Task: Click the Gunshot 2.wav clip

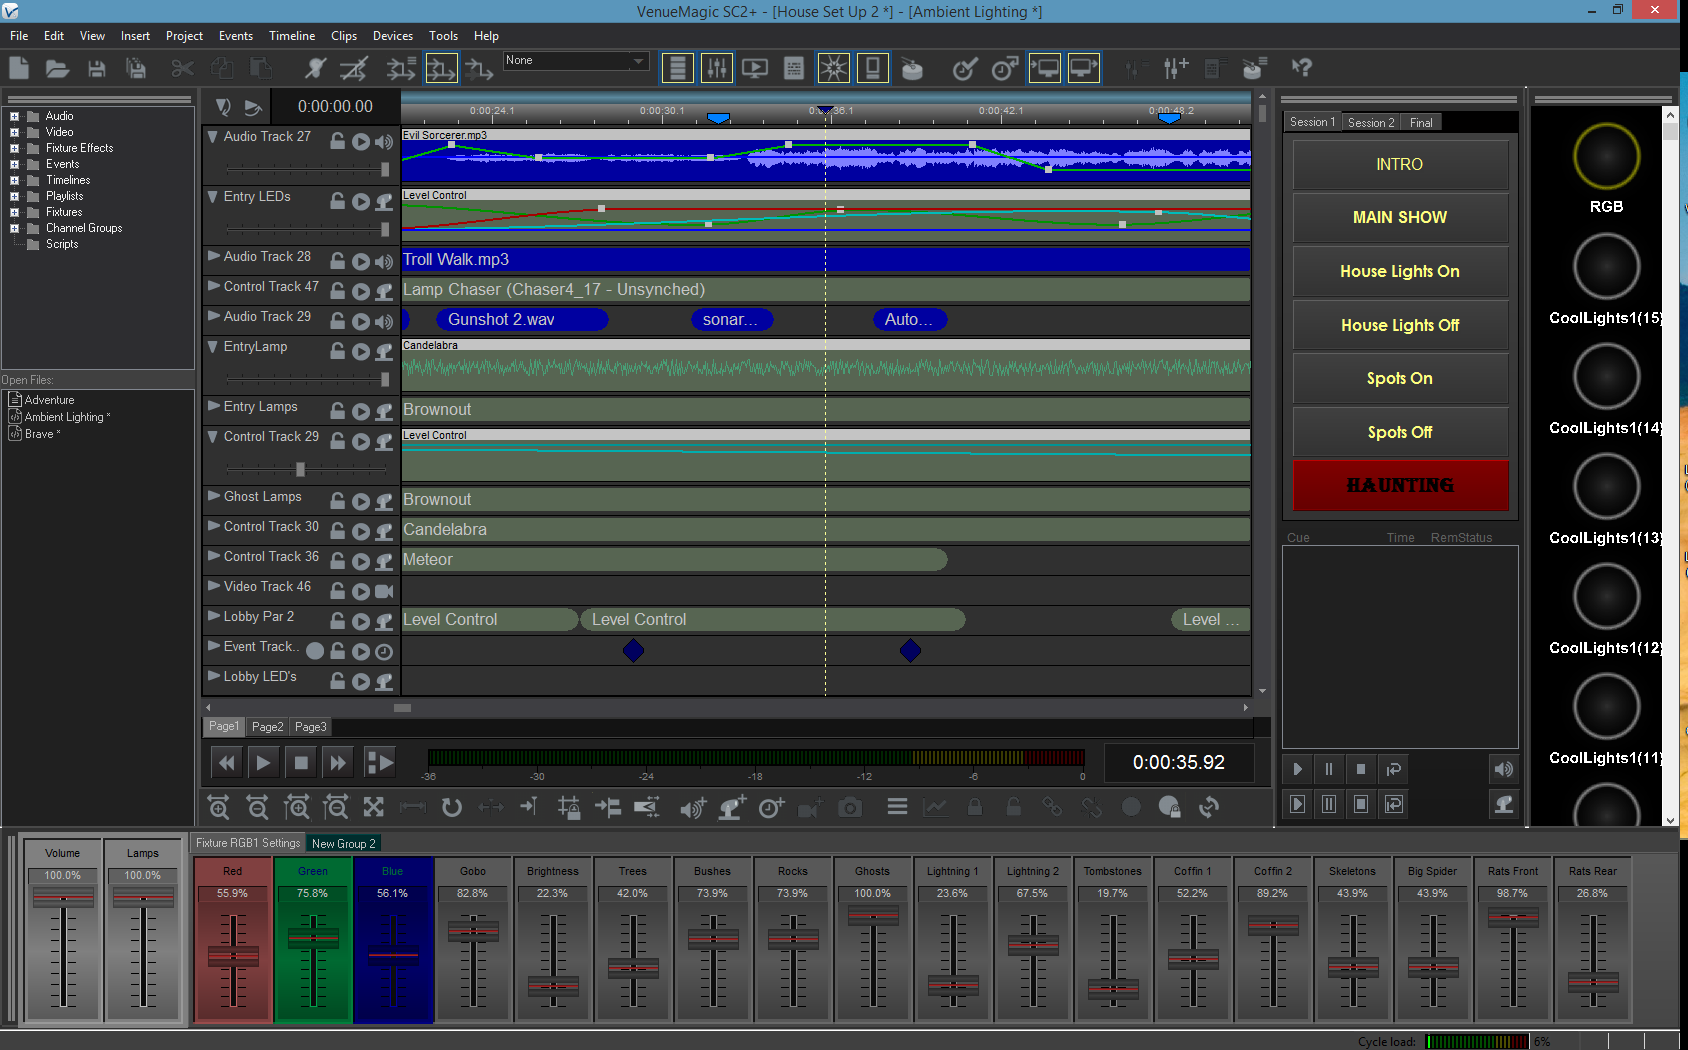Action: coord(521,320)
